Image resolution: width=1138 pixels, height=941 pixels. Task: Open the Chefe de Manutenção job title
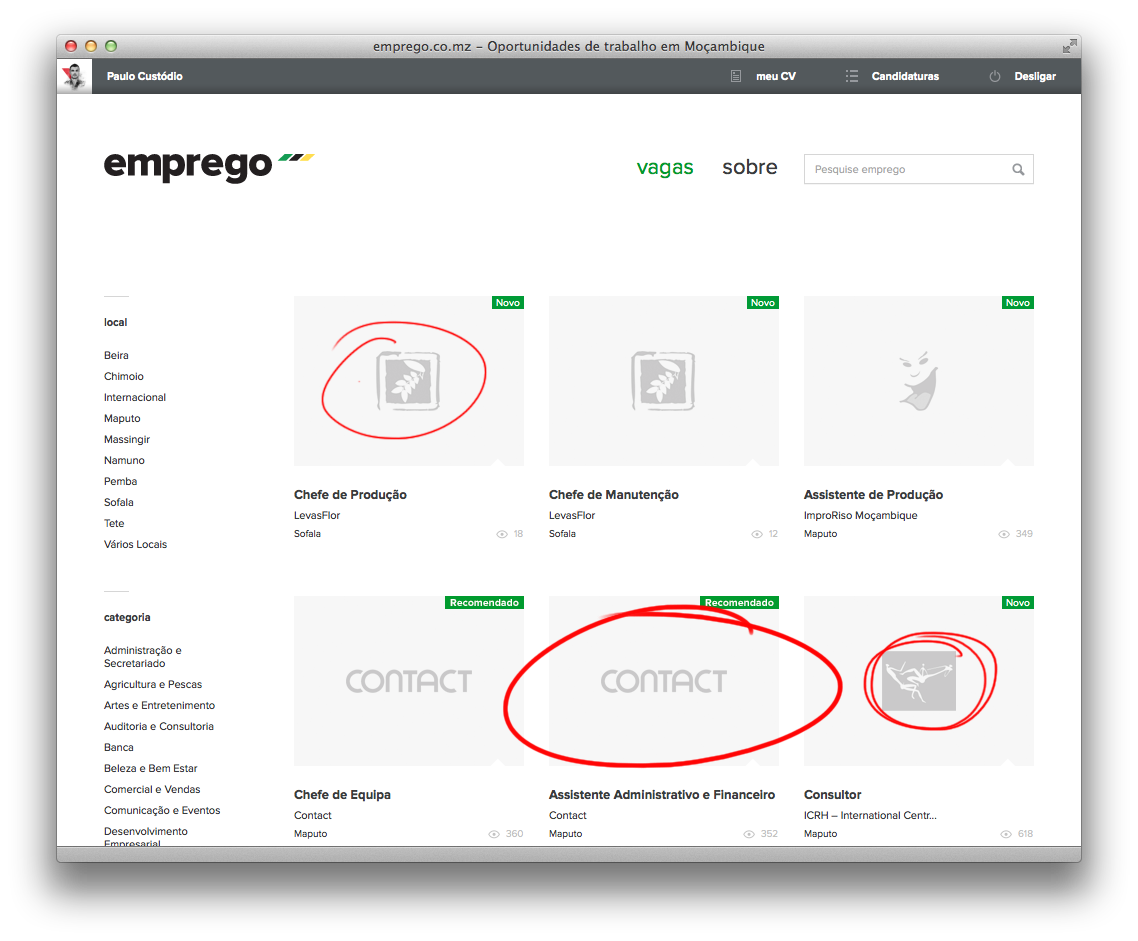pyautogui.click(x=614, y=495)
